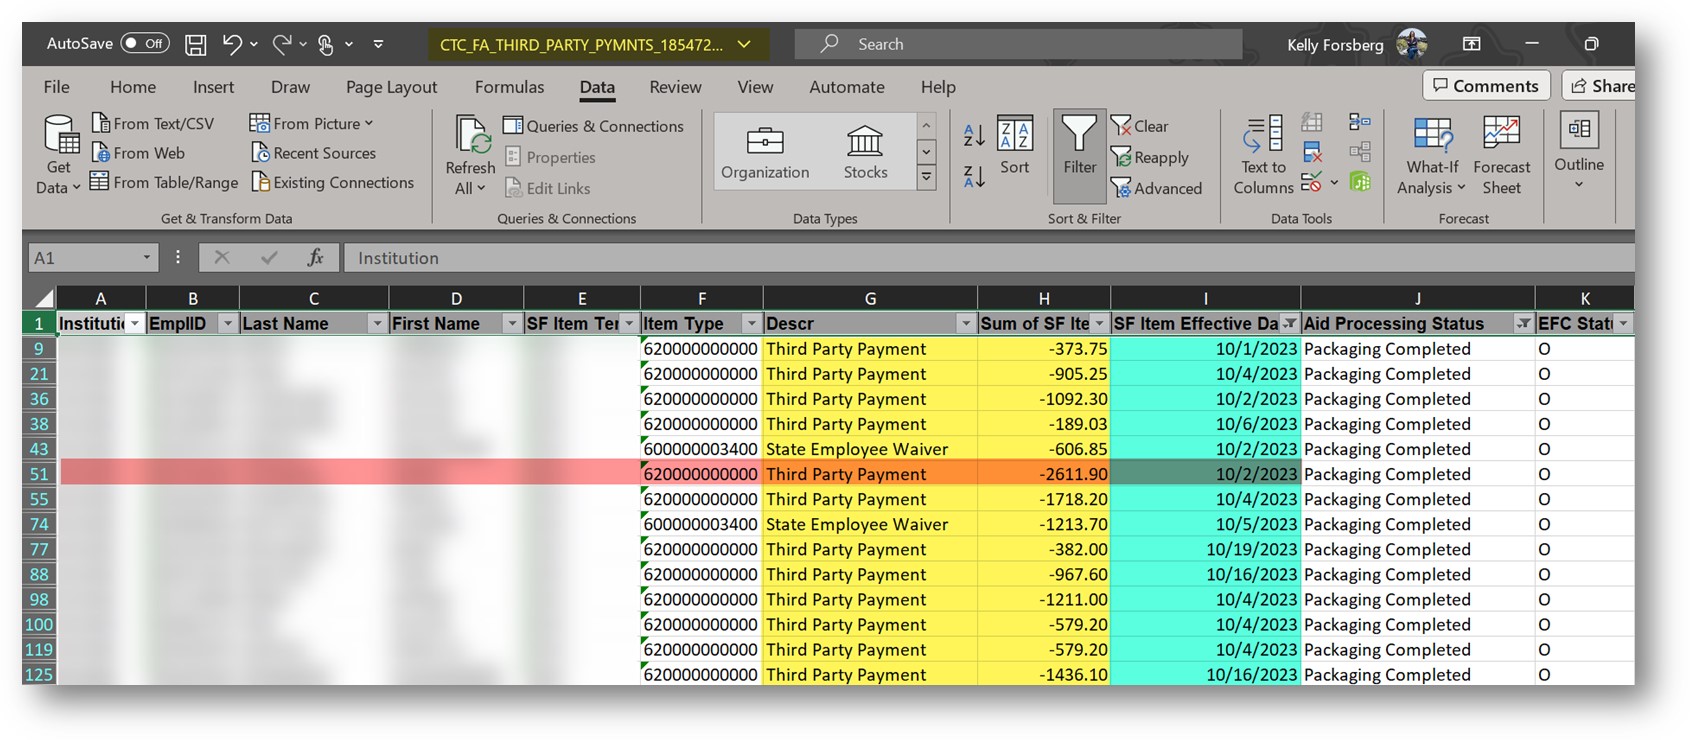Image resolution: width=1690 pixels, height=740 pixels.
Task: Click From Web
Action: point(138,153)
